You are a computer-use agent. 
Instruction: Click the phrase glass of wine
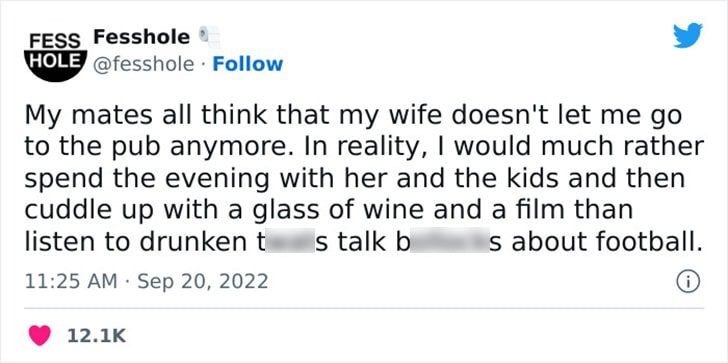[338, 211]
